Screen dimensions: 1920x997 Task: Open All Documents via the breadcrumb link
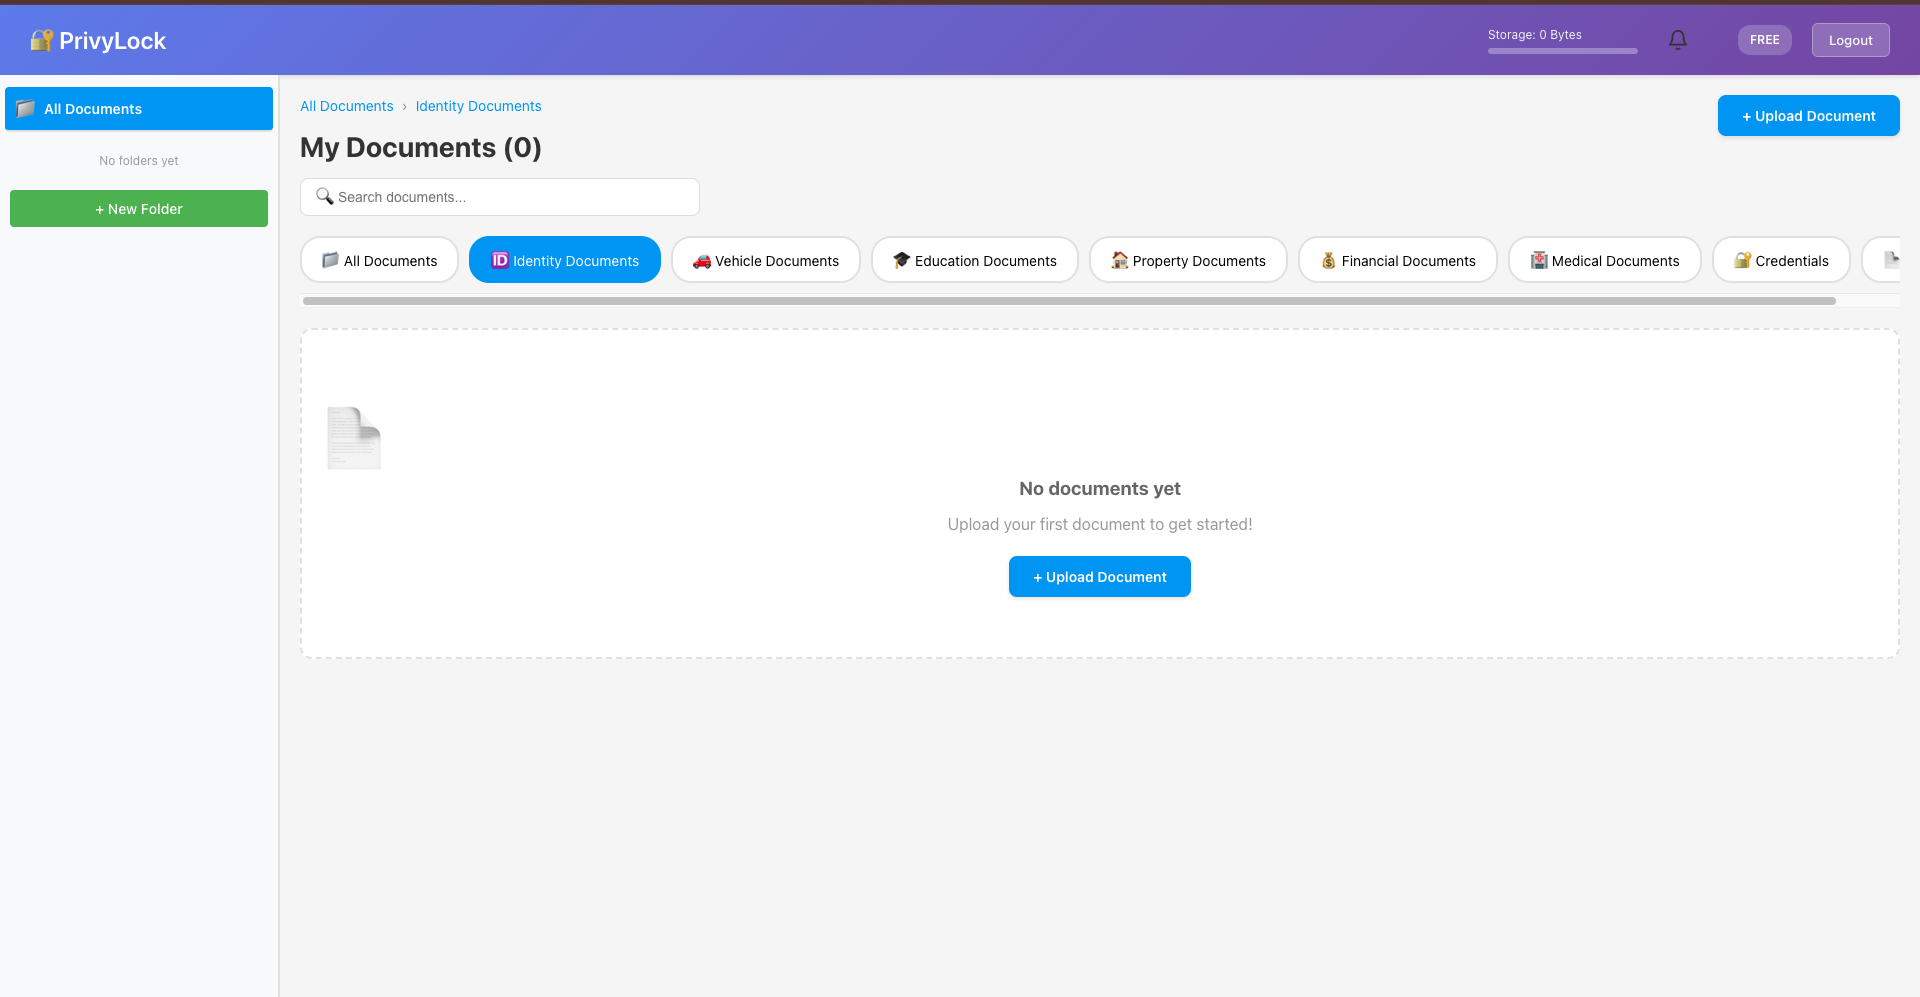tap(346, 106)
